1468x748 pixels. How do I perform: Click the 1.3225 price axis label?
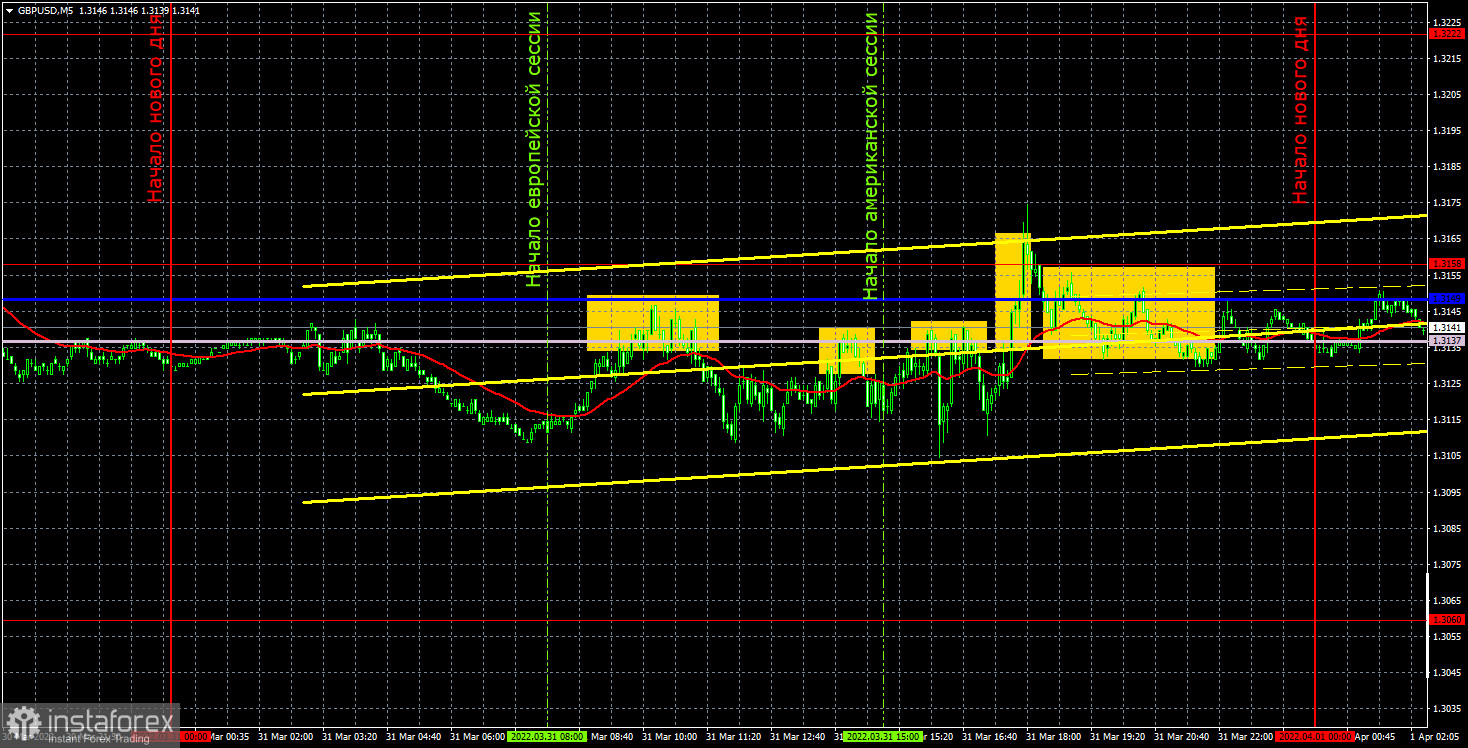1447,22
